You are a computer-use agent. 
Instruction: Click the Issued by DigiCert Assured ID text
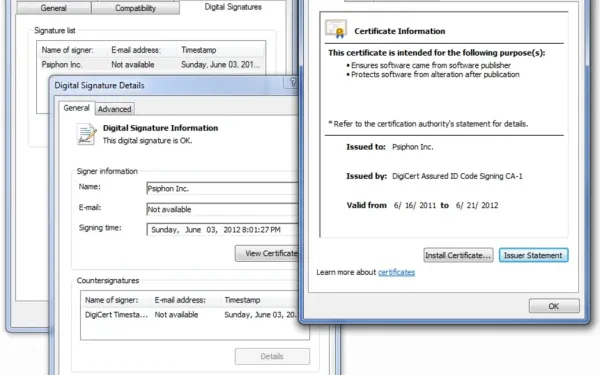[457, 176]
